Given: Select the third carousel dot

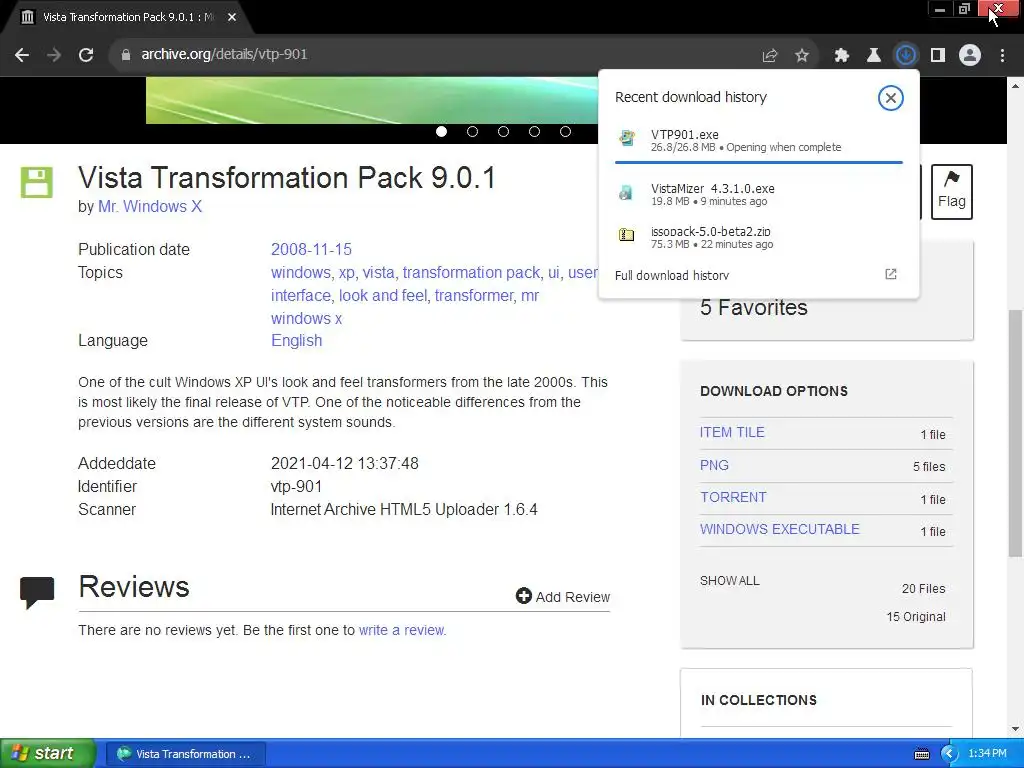Looking at the screenshot, I should (503, 131).
